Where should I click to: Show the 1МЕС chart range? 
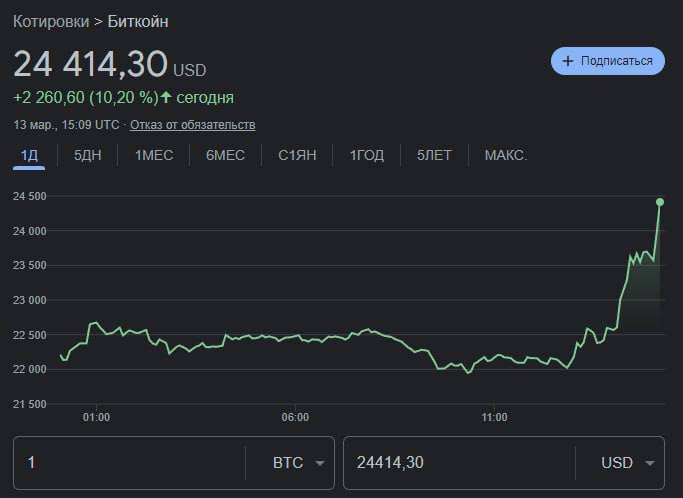coord(153,155)
